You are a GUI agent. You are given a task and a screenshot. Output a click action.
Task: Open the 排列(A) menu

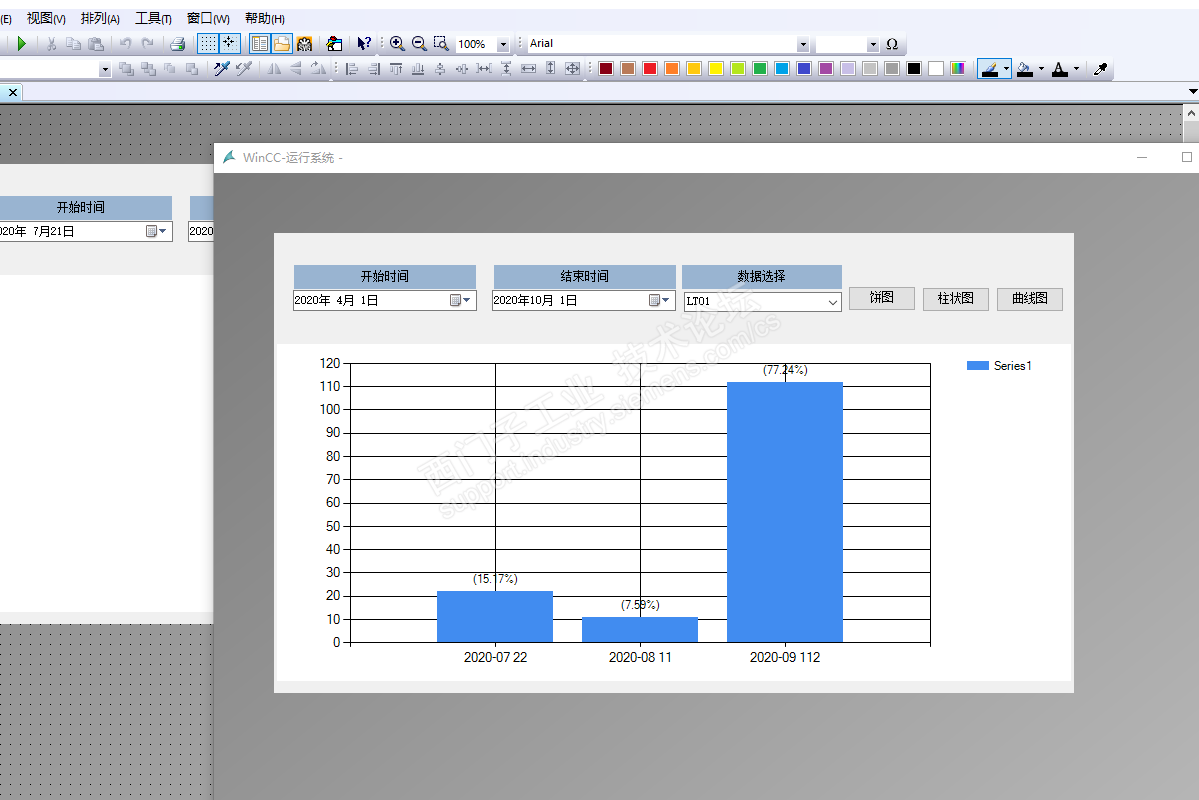pos(100,18)
